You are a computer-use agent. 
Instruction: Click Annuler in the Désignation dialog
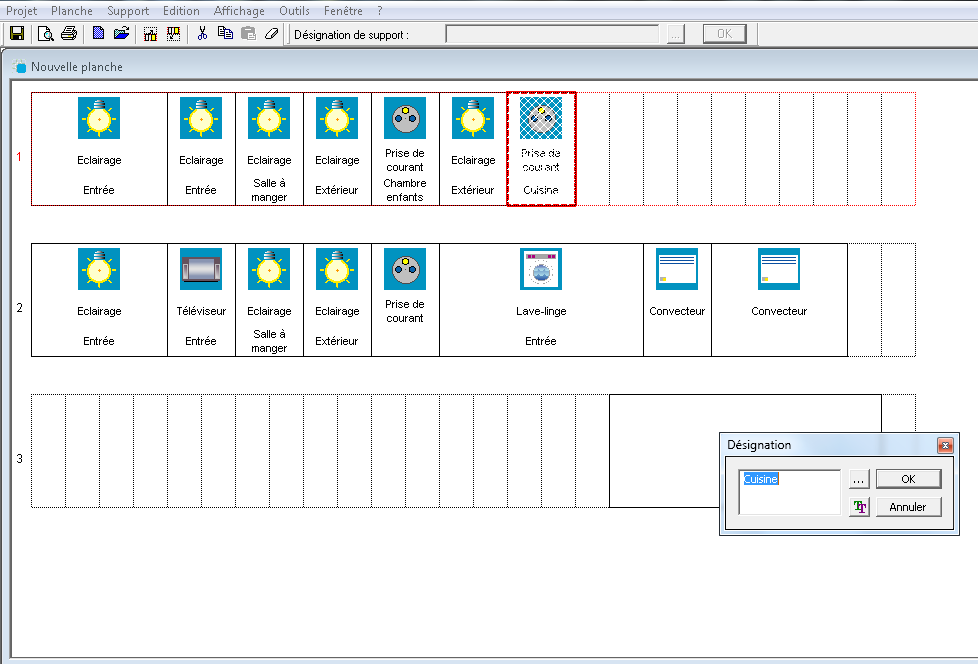tap(908, 507)
